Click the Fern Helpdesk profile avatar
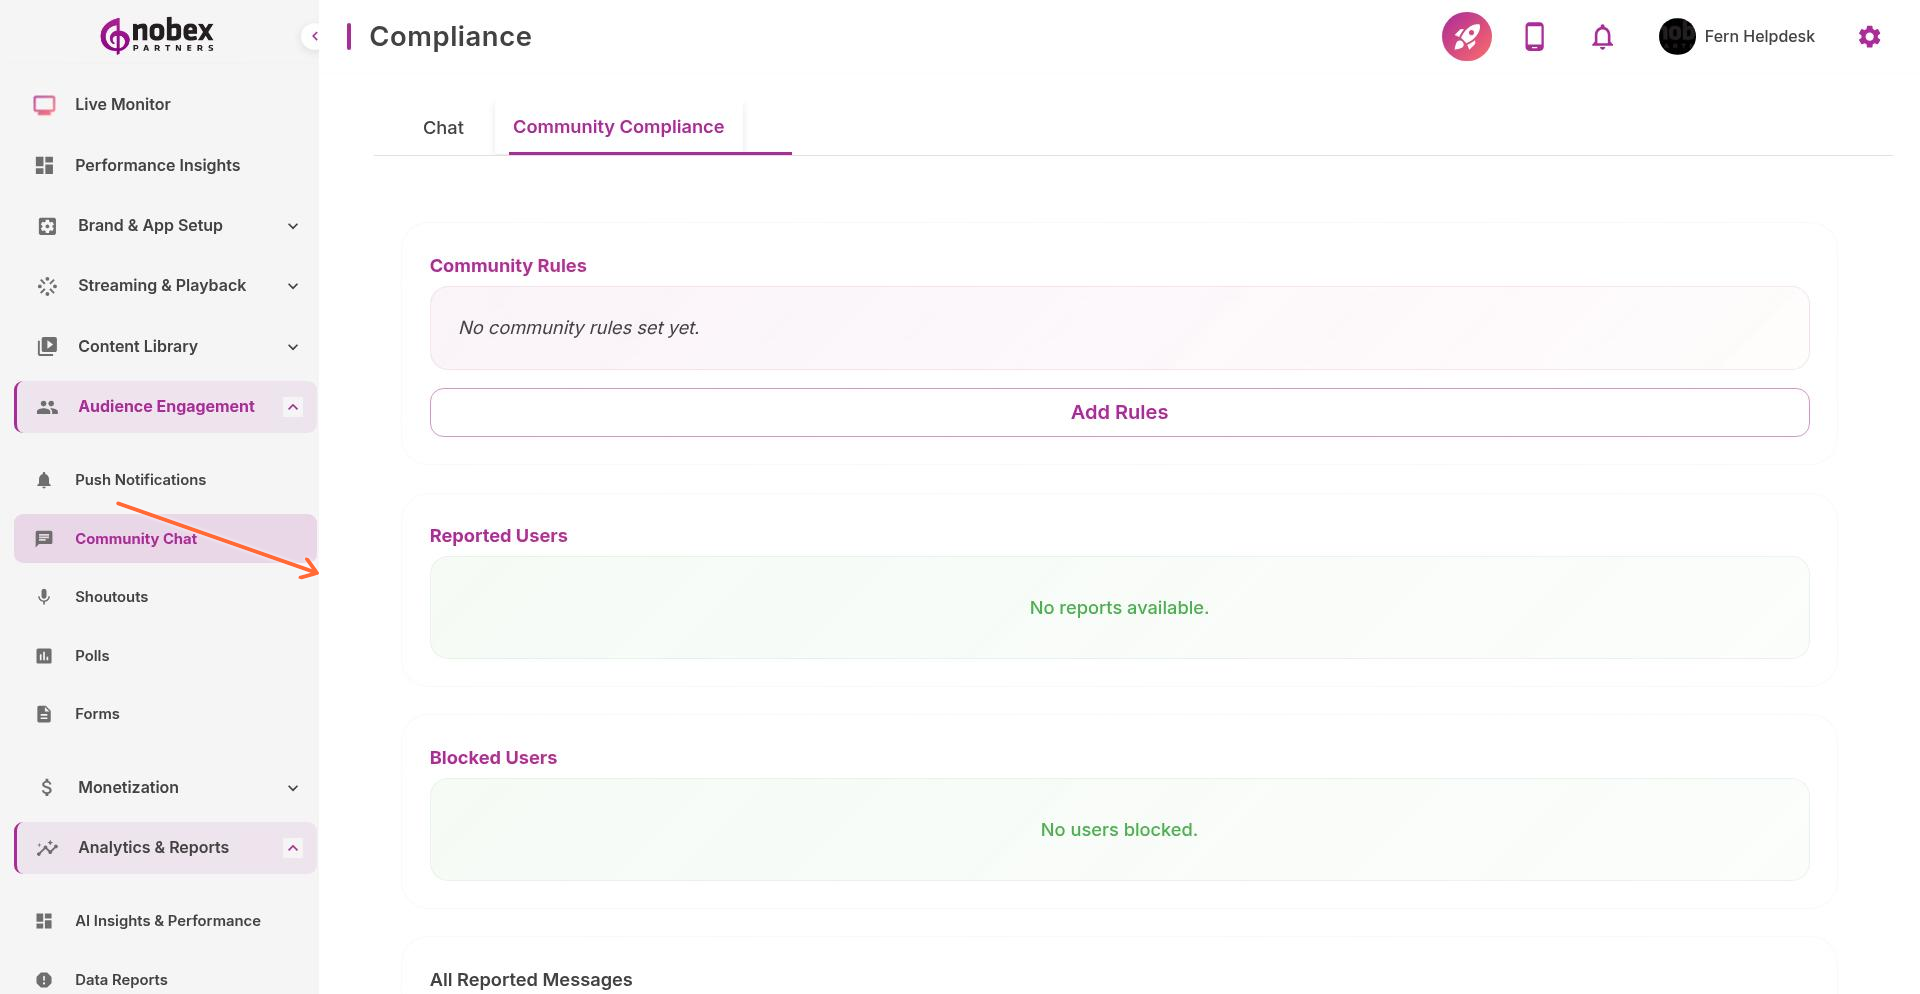Image resolution: width=1920 pixels, height=994 pixels. tap(1676, 36)
